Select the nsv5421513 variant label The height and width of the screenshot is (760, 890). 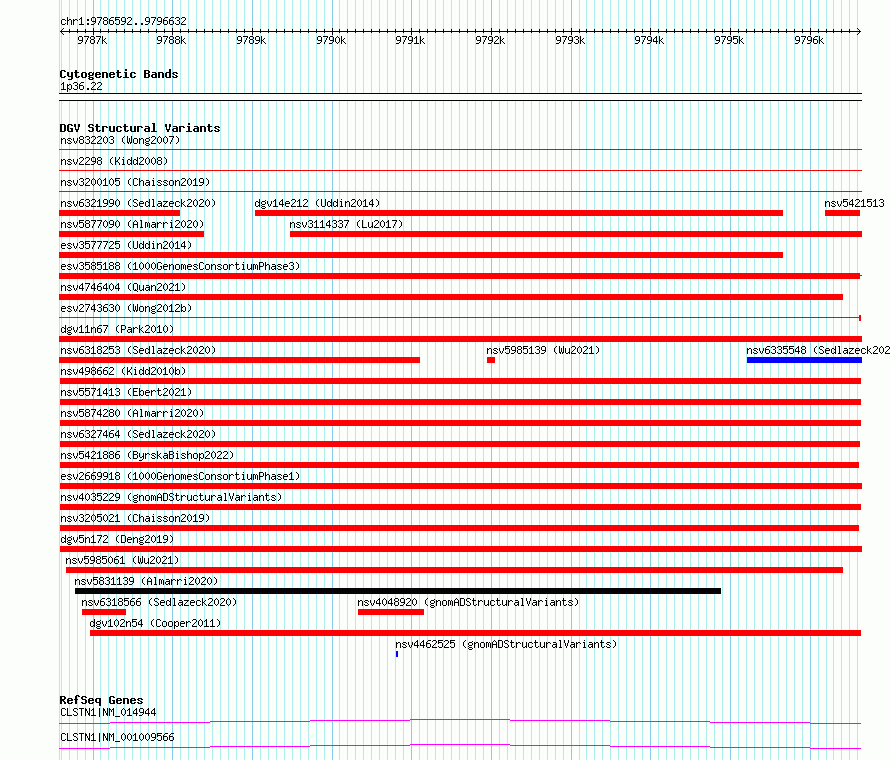click(x=854, y=203)
